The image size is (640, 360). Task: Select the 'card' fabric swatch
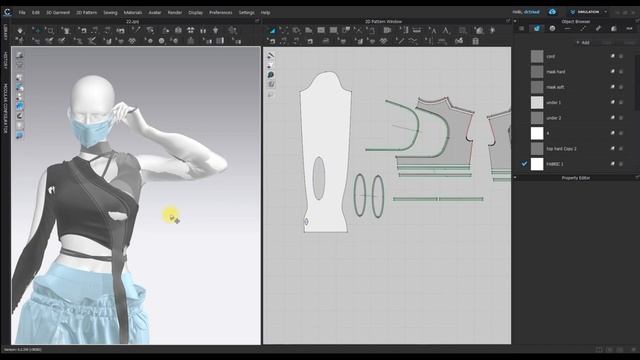point(537,56)
